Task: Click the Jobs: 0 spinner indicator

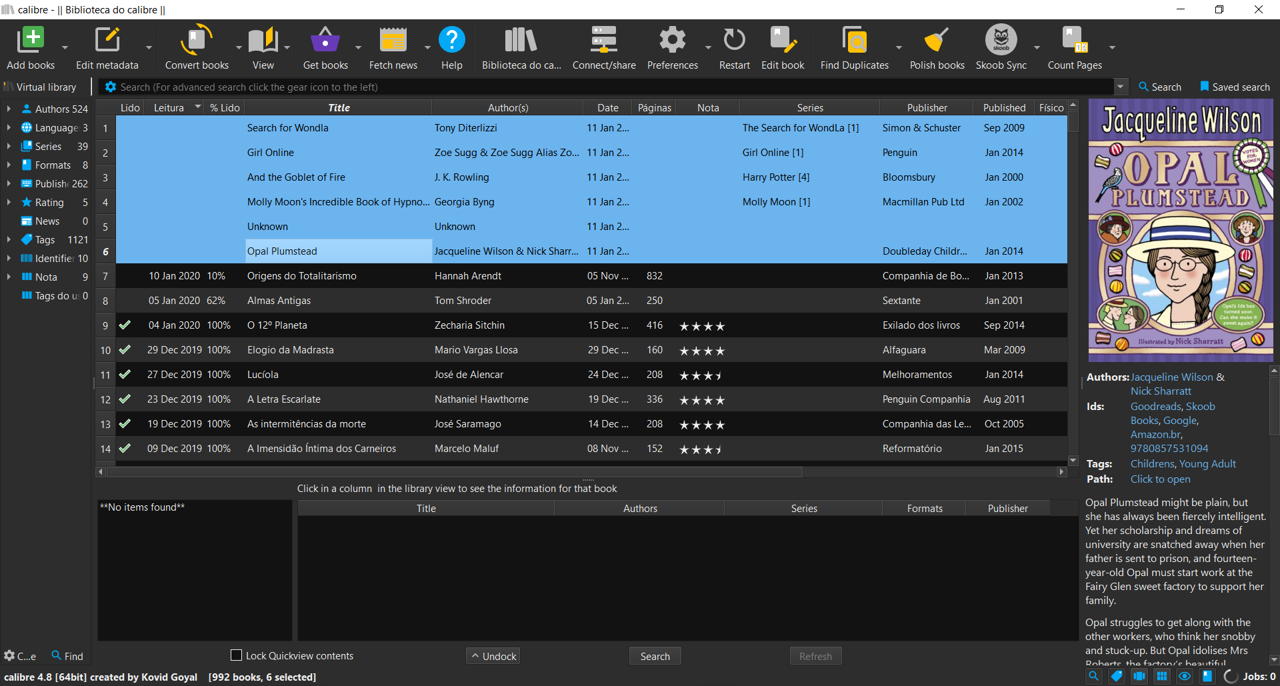Action: point(1231,677)
